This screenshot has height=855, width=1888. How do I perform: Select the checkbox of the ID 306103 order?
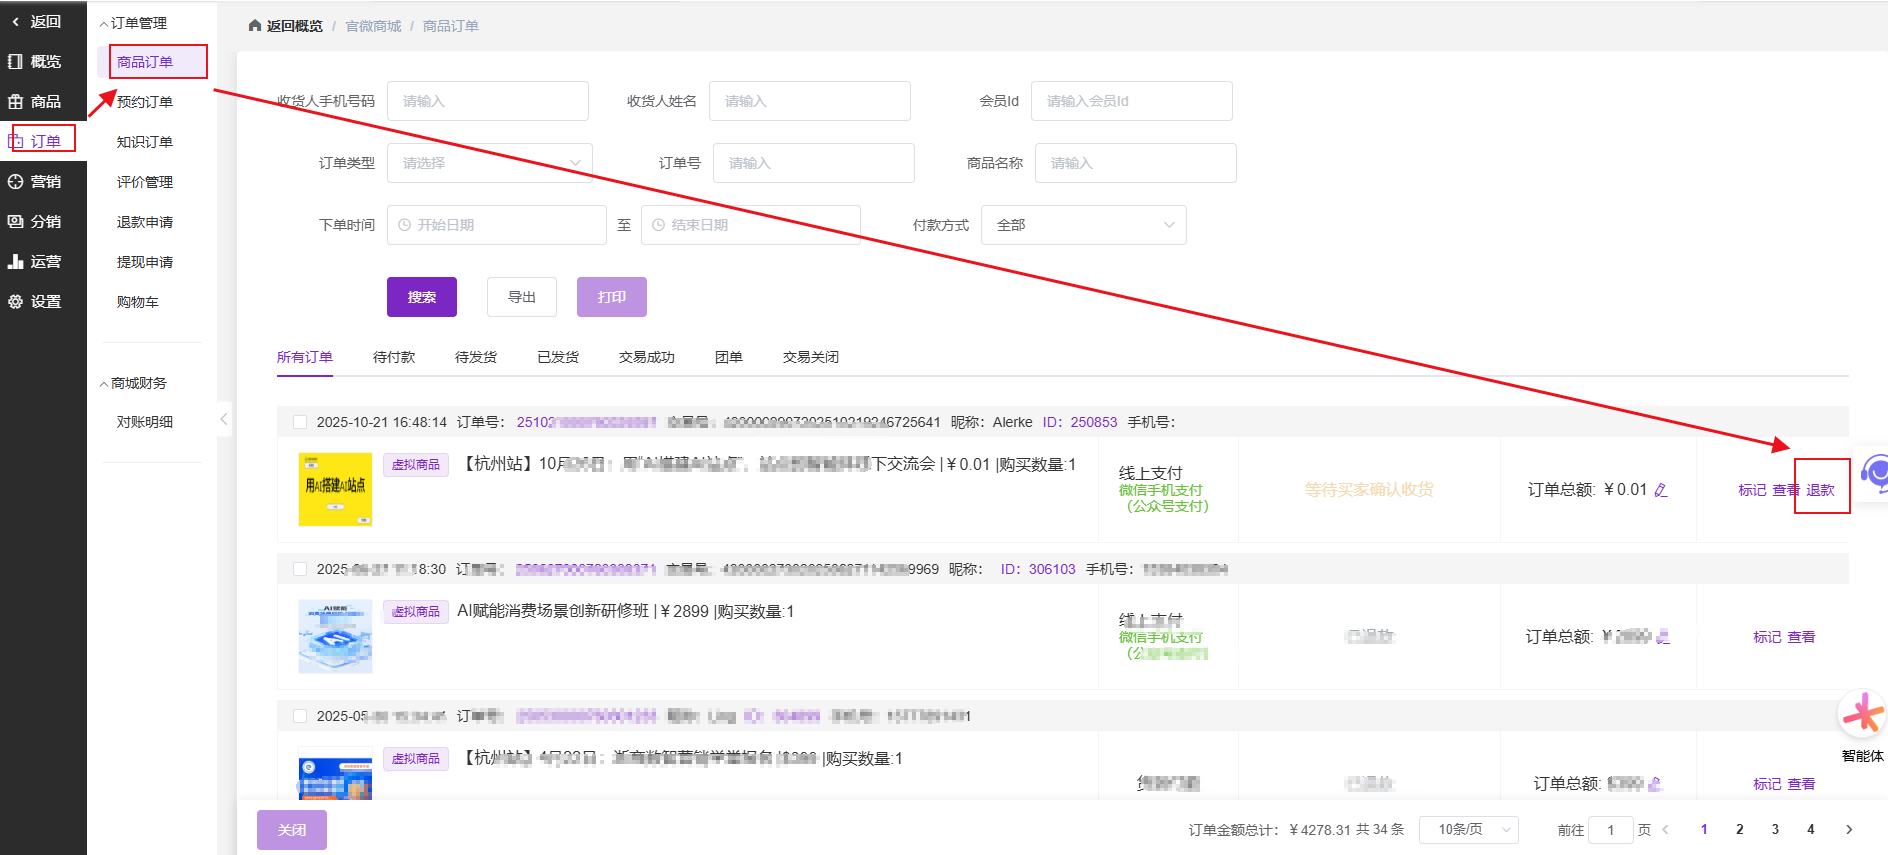300,569
